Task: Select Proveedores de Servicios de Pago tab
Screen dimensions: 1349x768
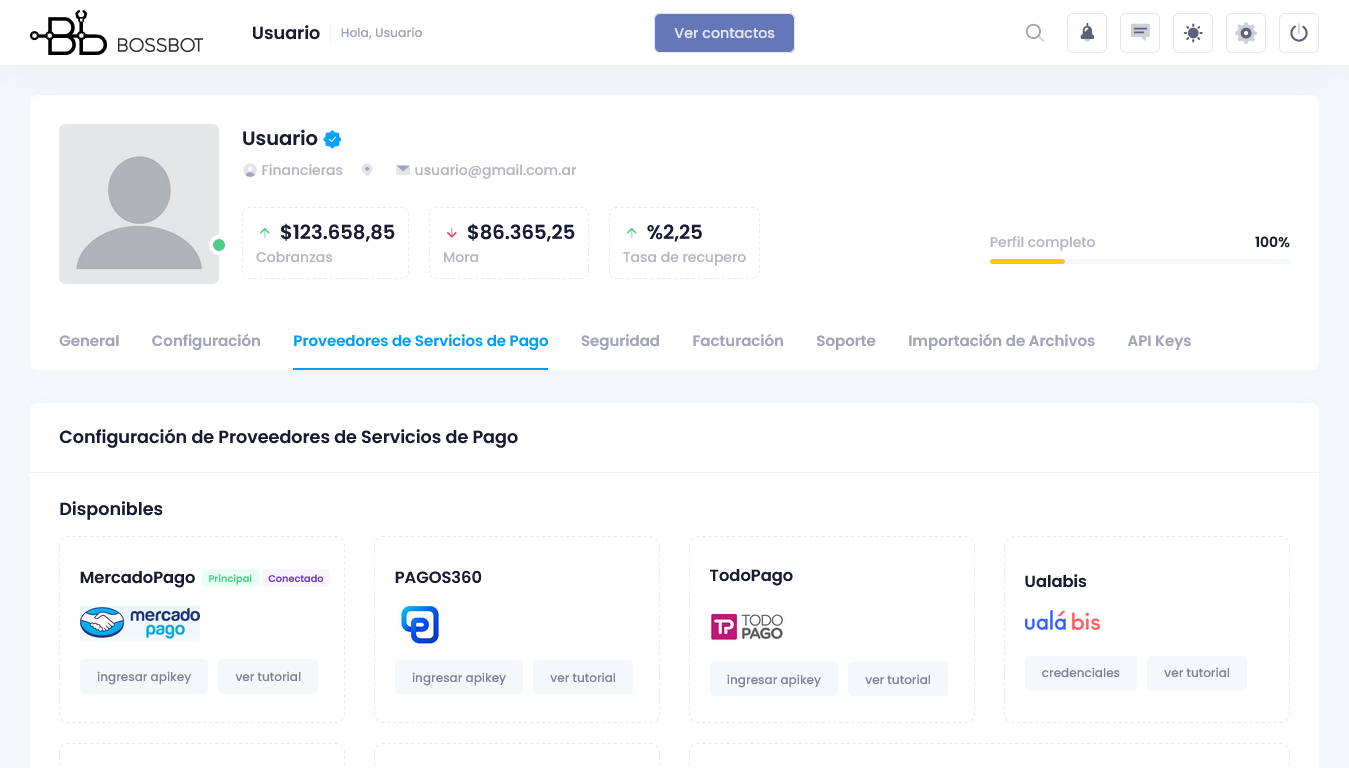Action: click(x=420, y=341)
